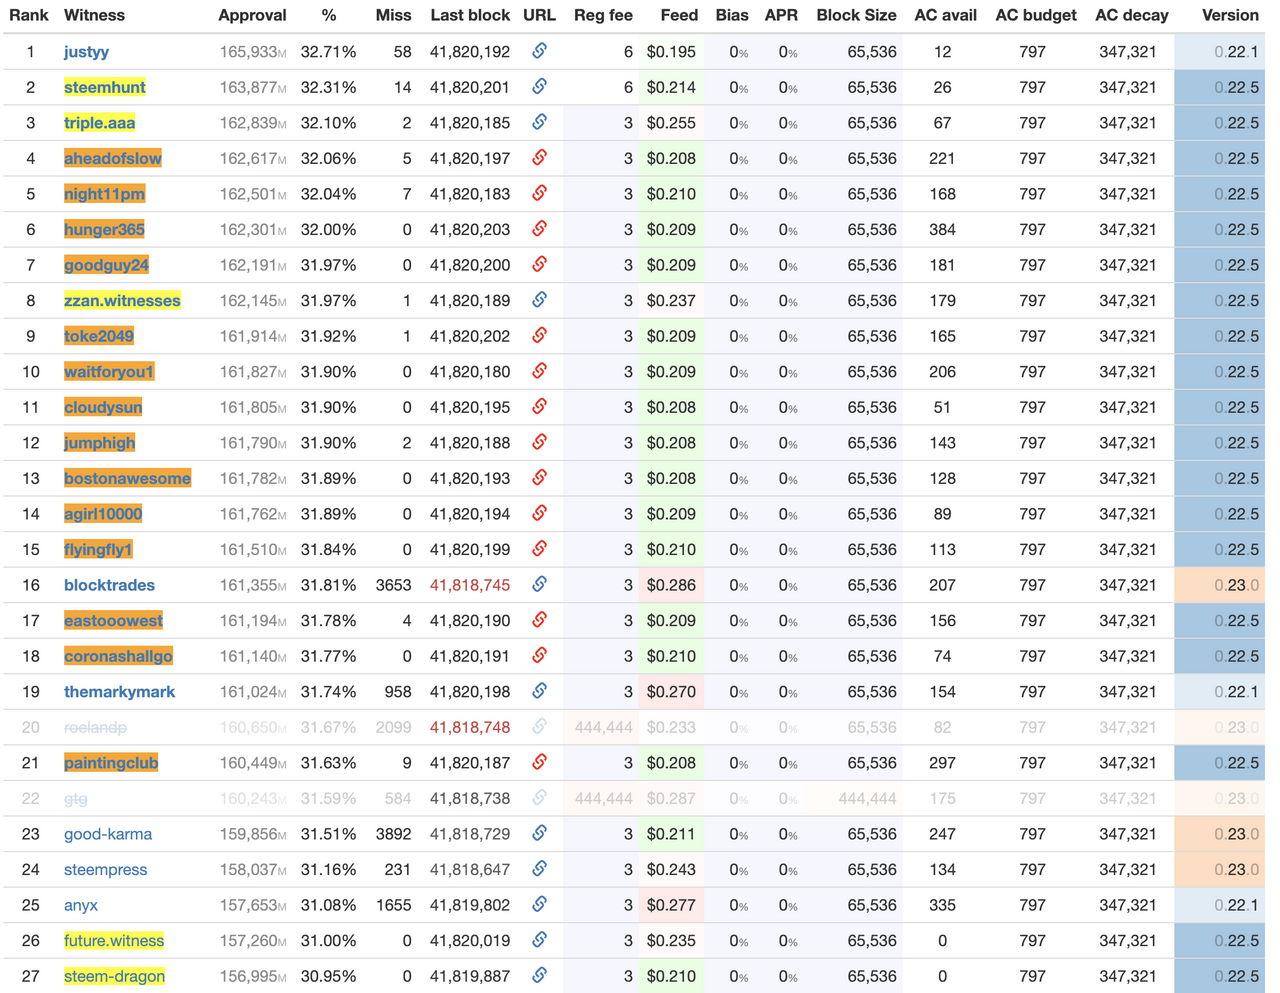The image size is (1280, 993).
Task: Open triple.aaa's URL link icon
Action: 539,122
